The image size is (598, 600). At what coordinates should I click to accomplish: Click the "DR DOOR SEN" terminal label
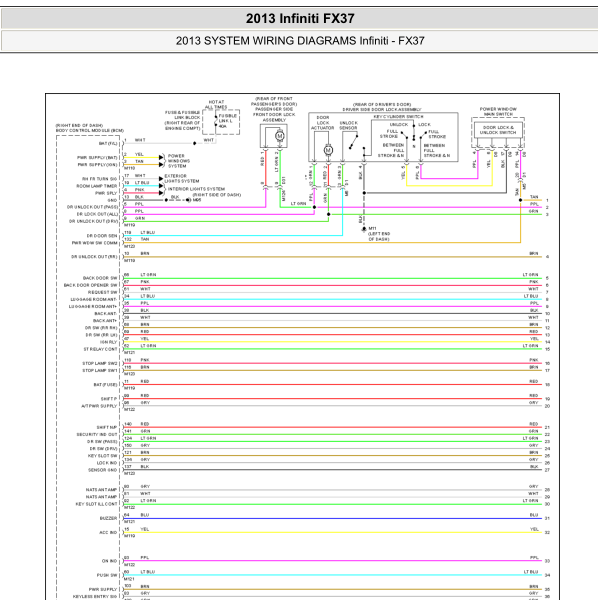[x=102, y=236]
